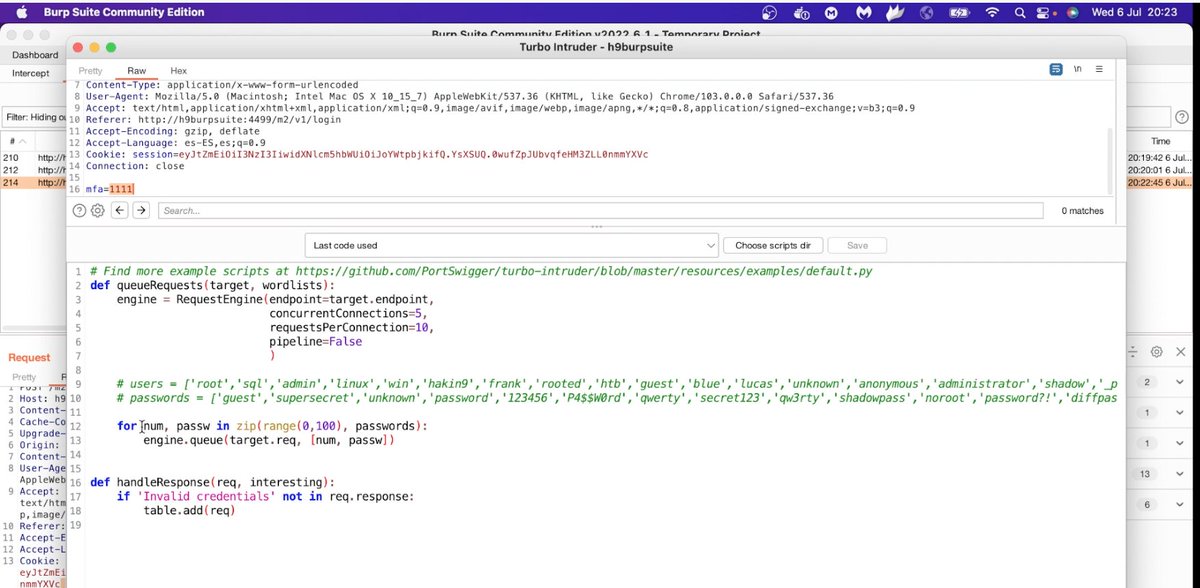The width and height of the screenshot is (1200, 588).
Task: Click 'def queueRequests' line in script
Action: point(212,285)
